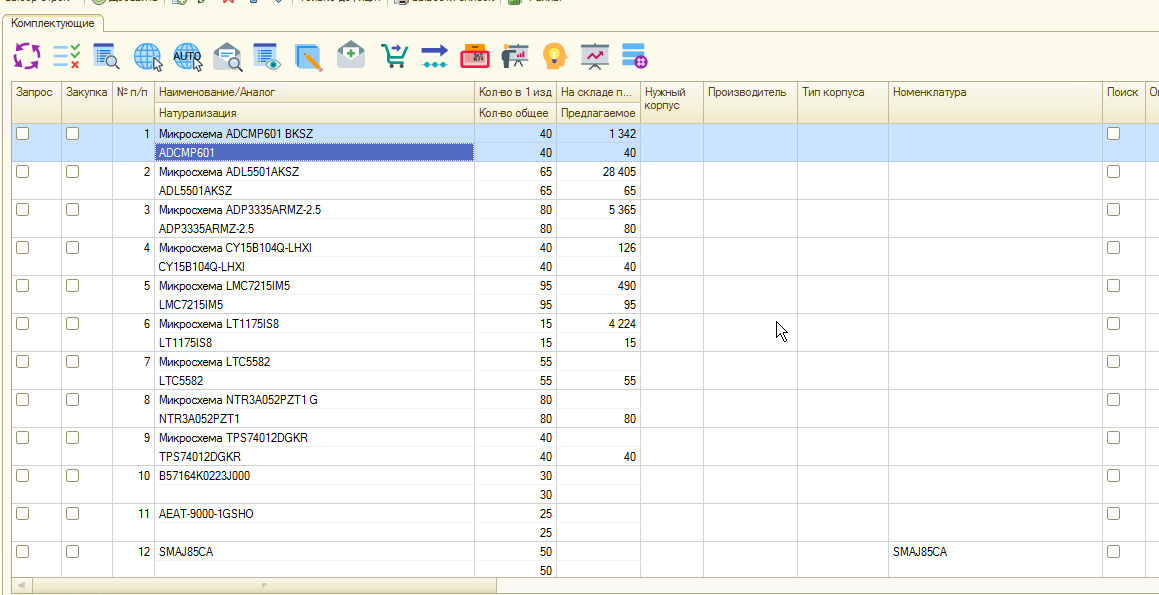Click the list with eye icon

pos(267,56)
